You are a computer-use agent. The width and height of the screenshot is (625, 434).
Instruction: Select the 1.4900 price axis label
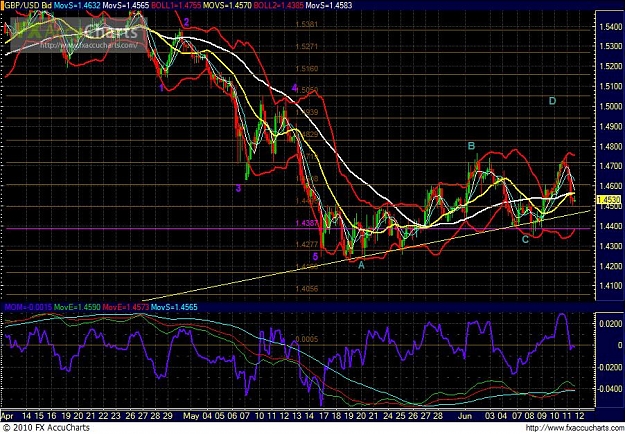610,126
